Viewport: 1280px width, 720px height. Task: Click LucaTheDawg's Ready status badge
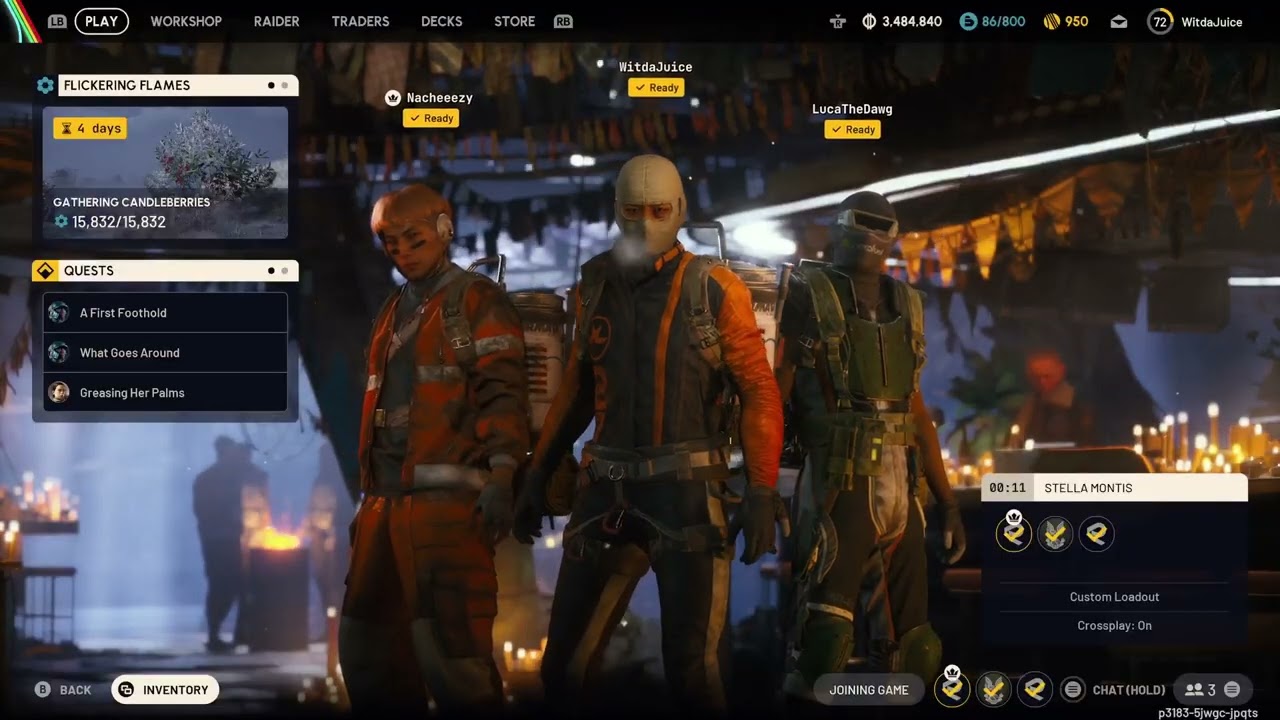click(x=852, y=129)
